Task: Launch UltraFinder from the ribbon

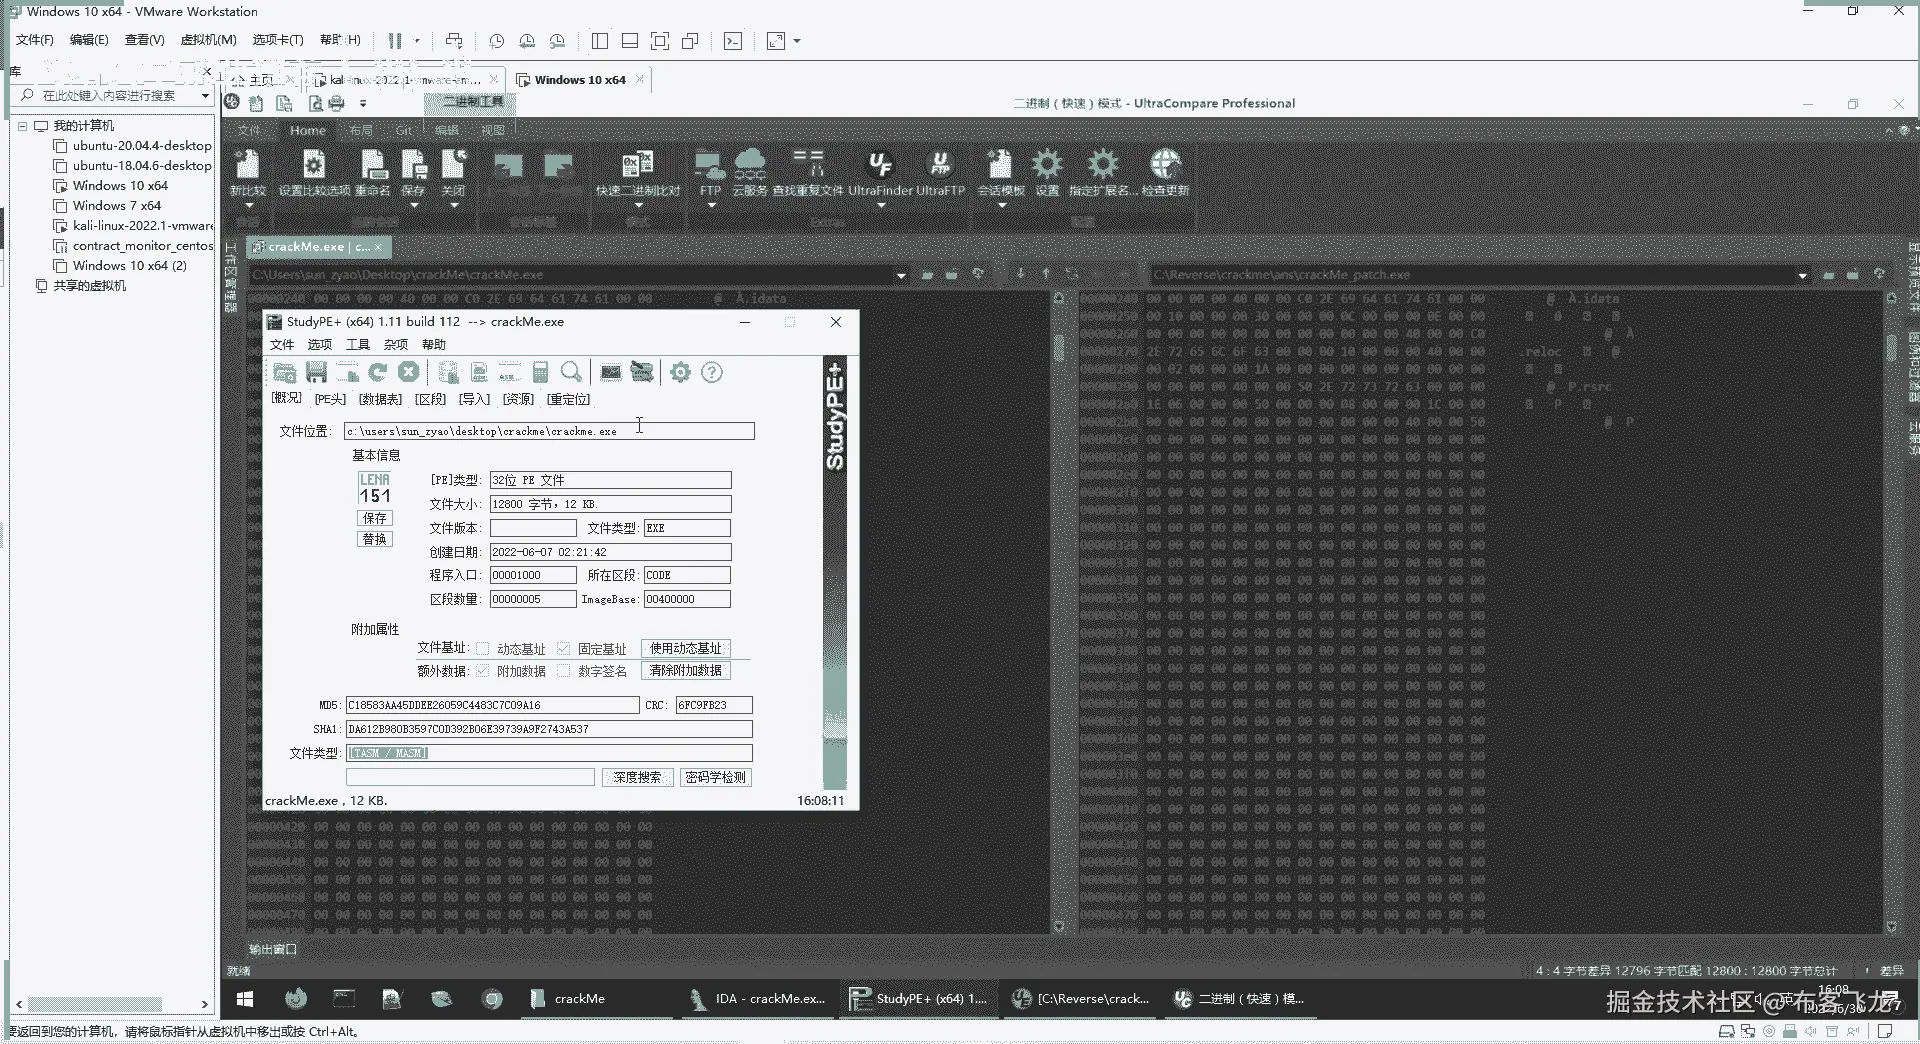Action: point(880,173)
